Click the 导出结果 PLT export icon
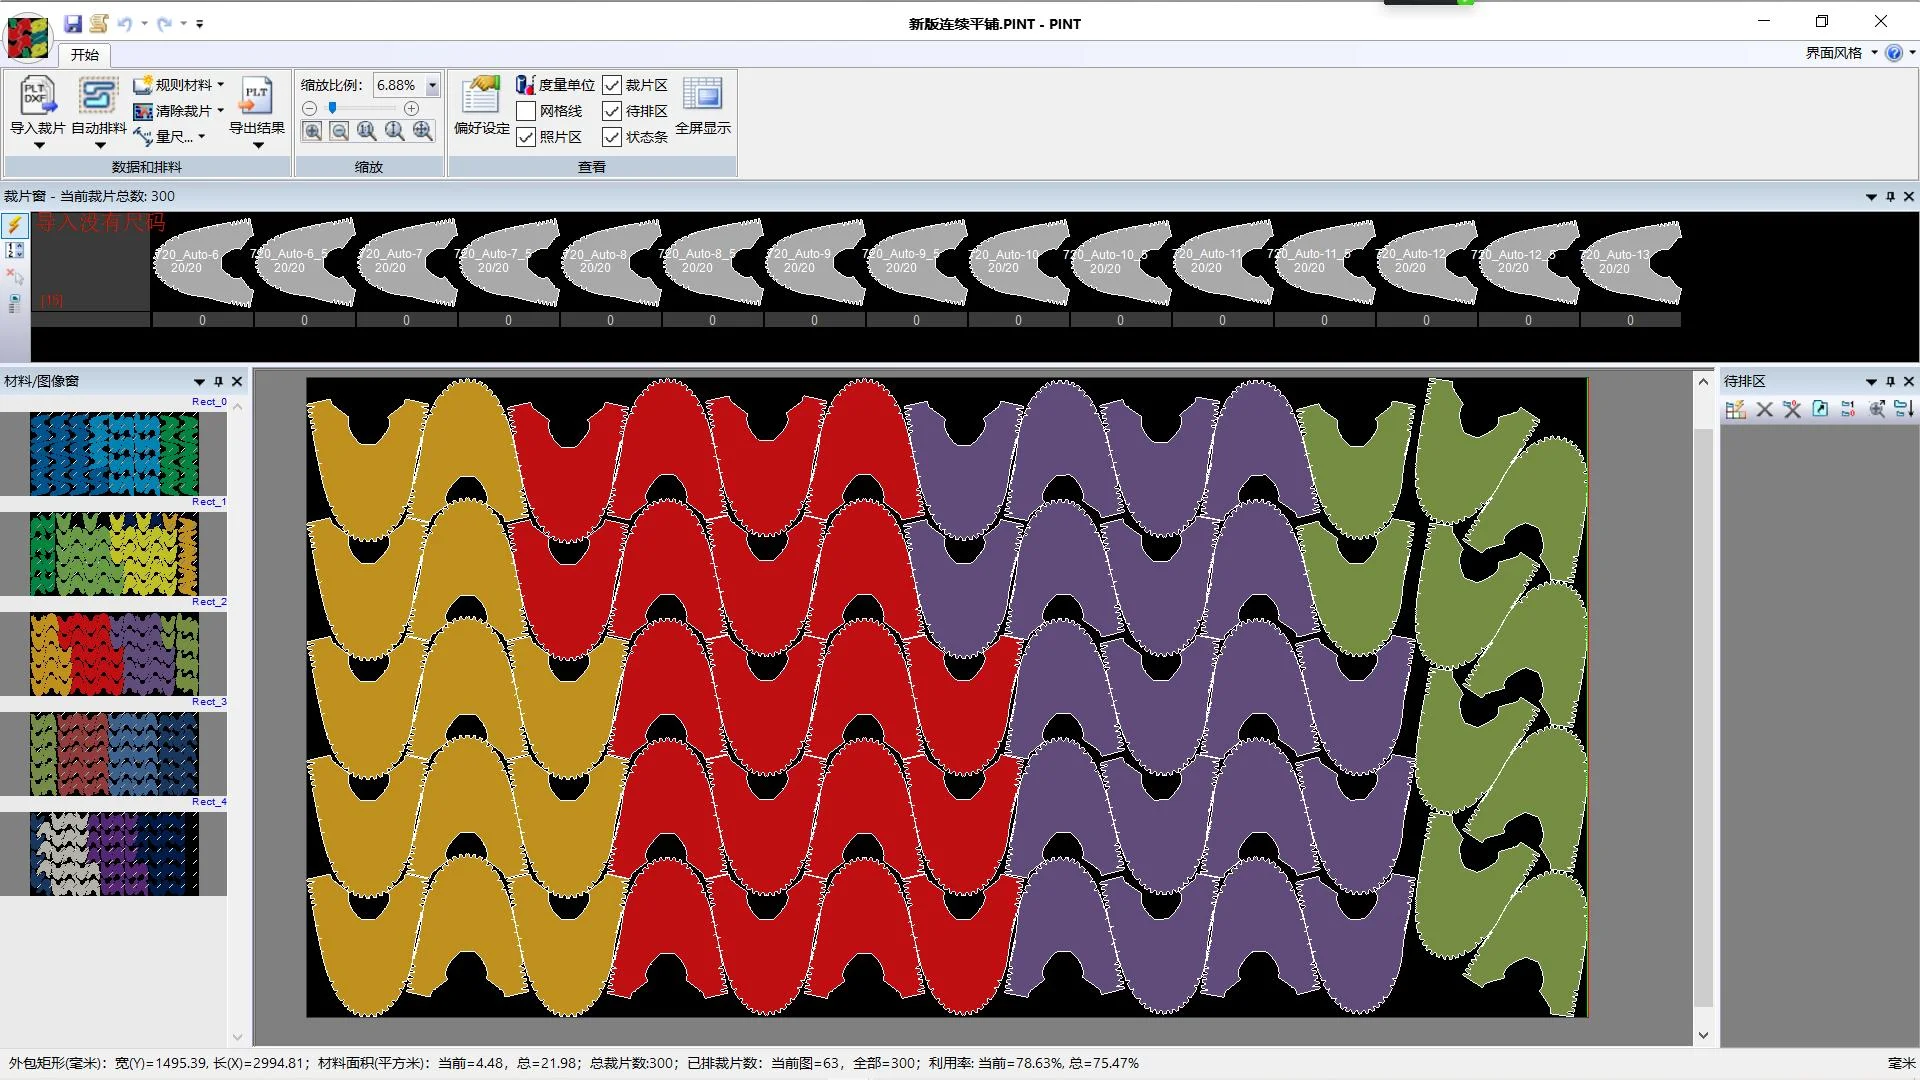Viewport: 1920px width, 1080px height. click(257, 97)
